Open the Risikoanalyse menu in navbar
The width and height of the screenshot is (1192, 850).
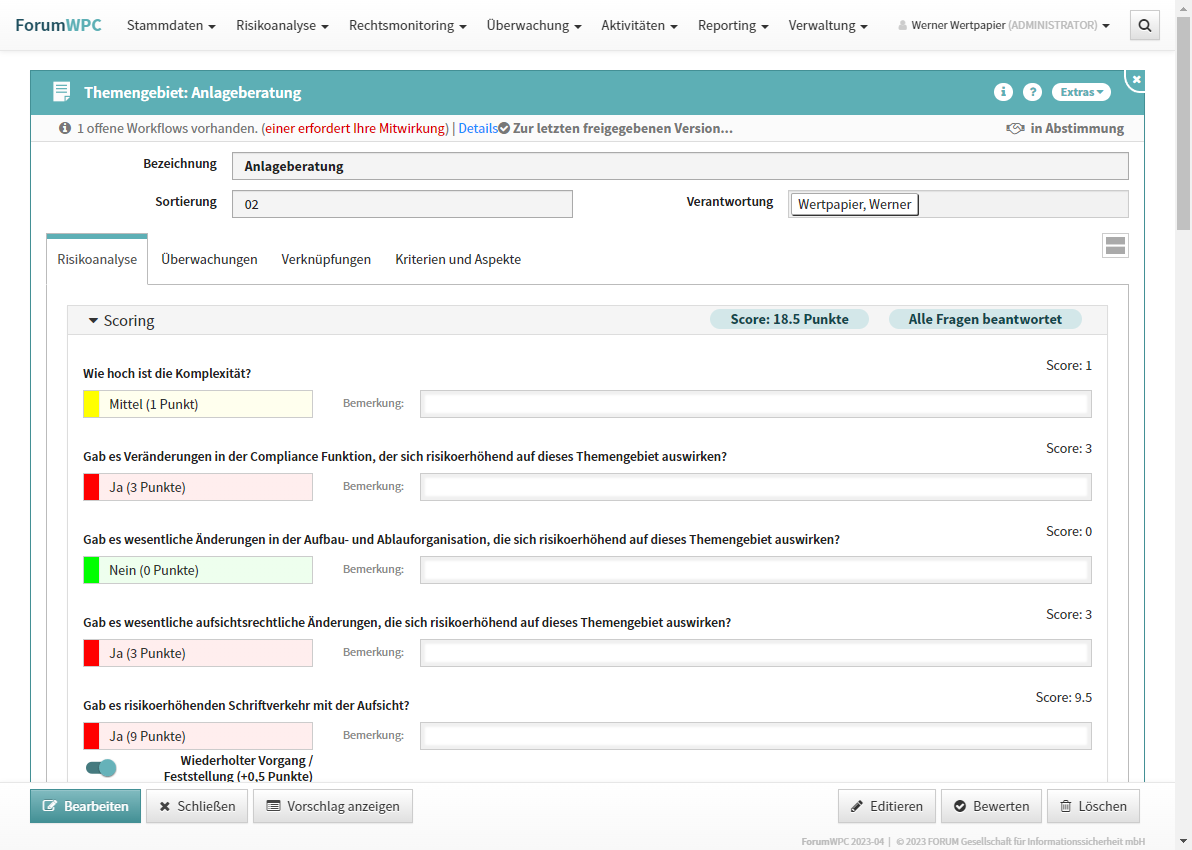282,25
